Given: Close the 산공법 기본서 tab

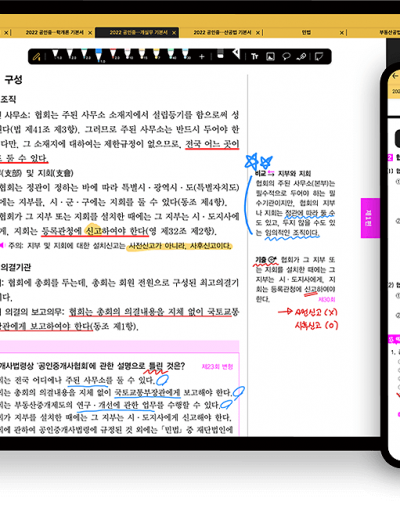Looking at the screenshot, I should (258, 33).
